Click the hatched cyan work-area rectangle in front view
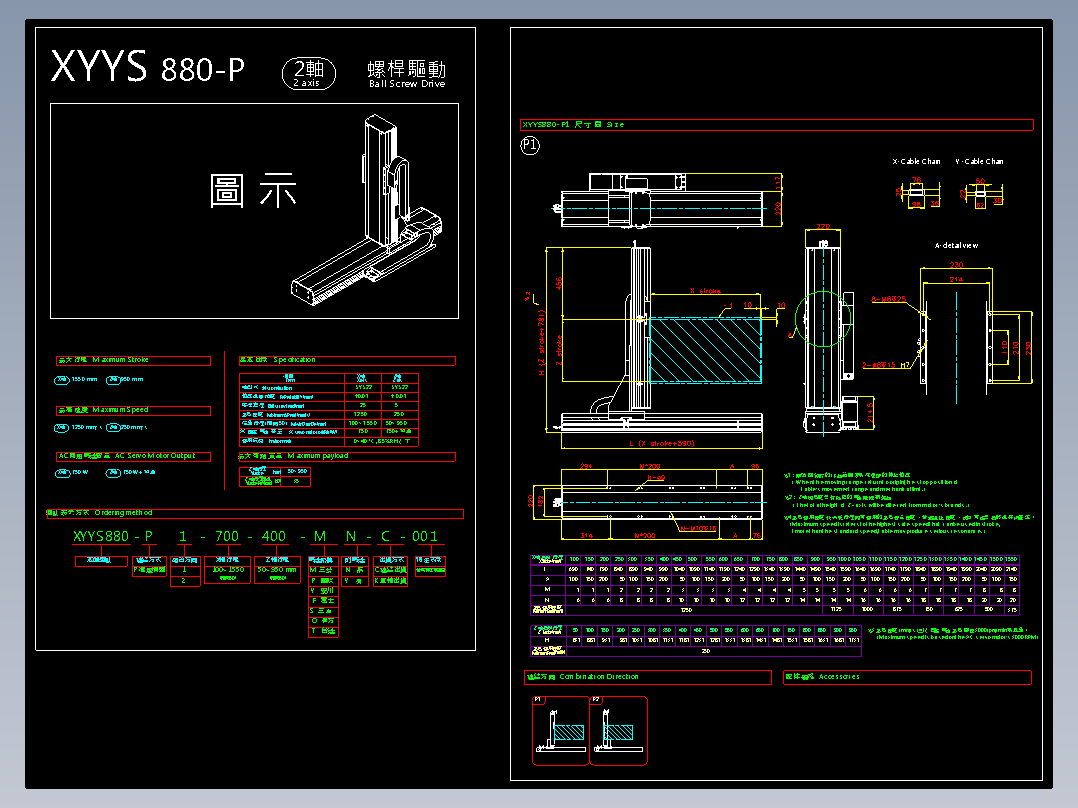 pyautogui.click(x=705, y=351)
